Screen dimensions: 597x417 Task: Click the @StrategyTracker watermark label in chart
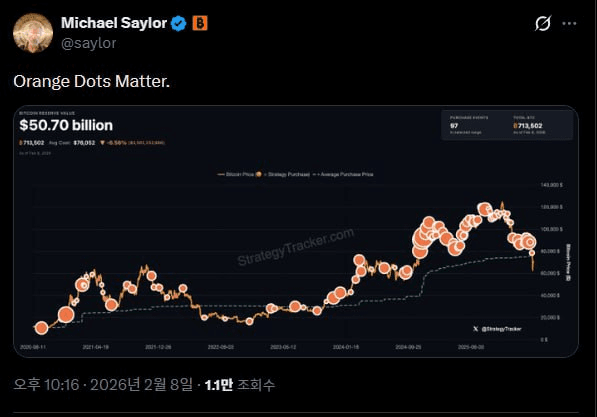click(501, 329)
